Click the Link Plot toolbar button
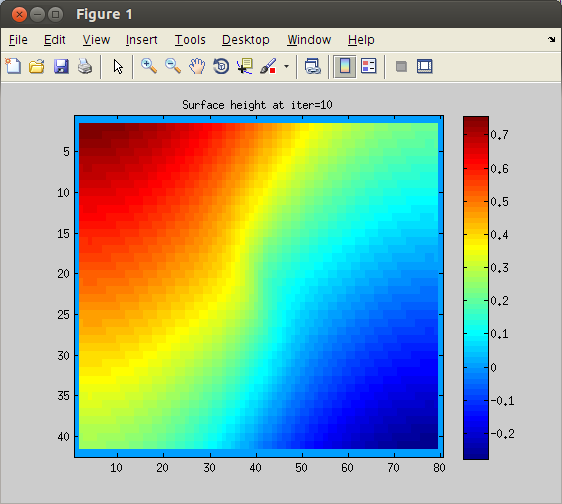This screenshot has height=504, width=562. 313,66
